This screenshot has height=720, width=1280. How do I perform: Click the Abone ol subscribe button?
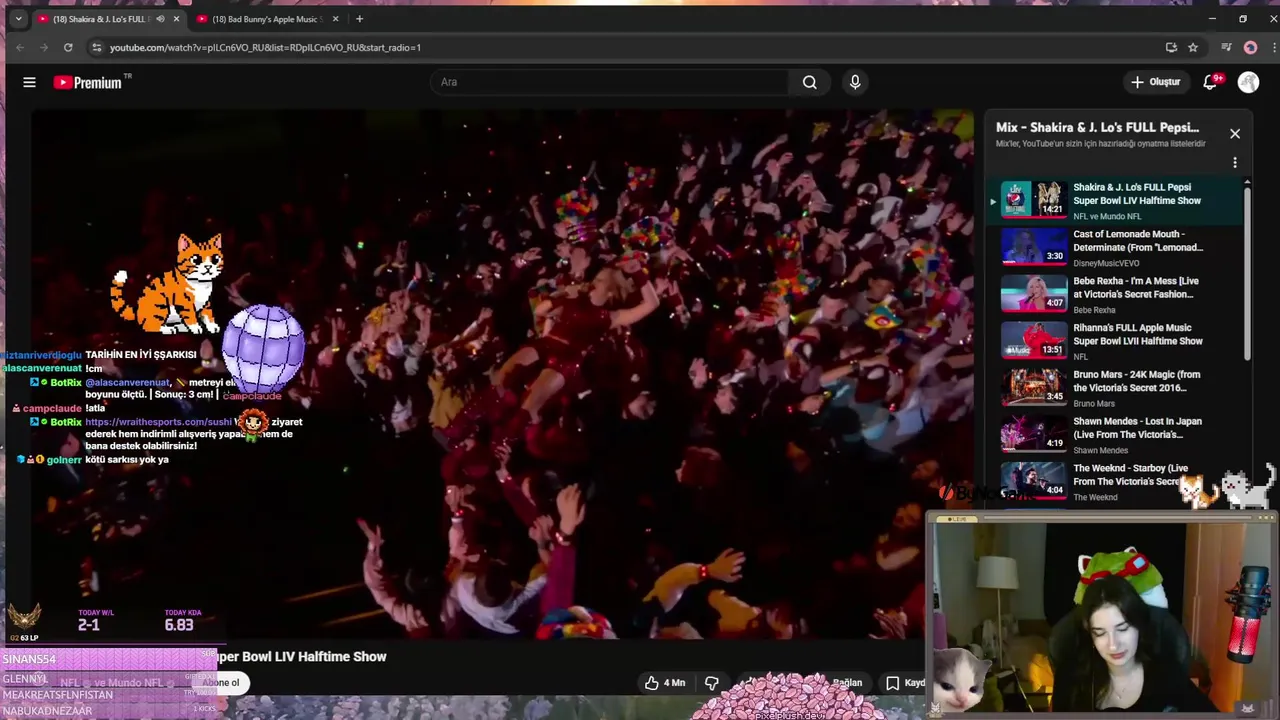(x=221, y=683)
